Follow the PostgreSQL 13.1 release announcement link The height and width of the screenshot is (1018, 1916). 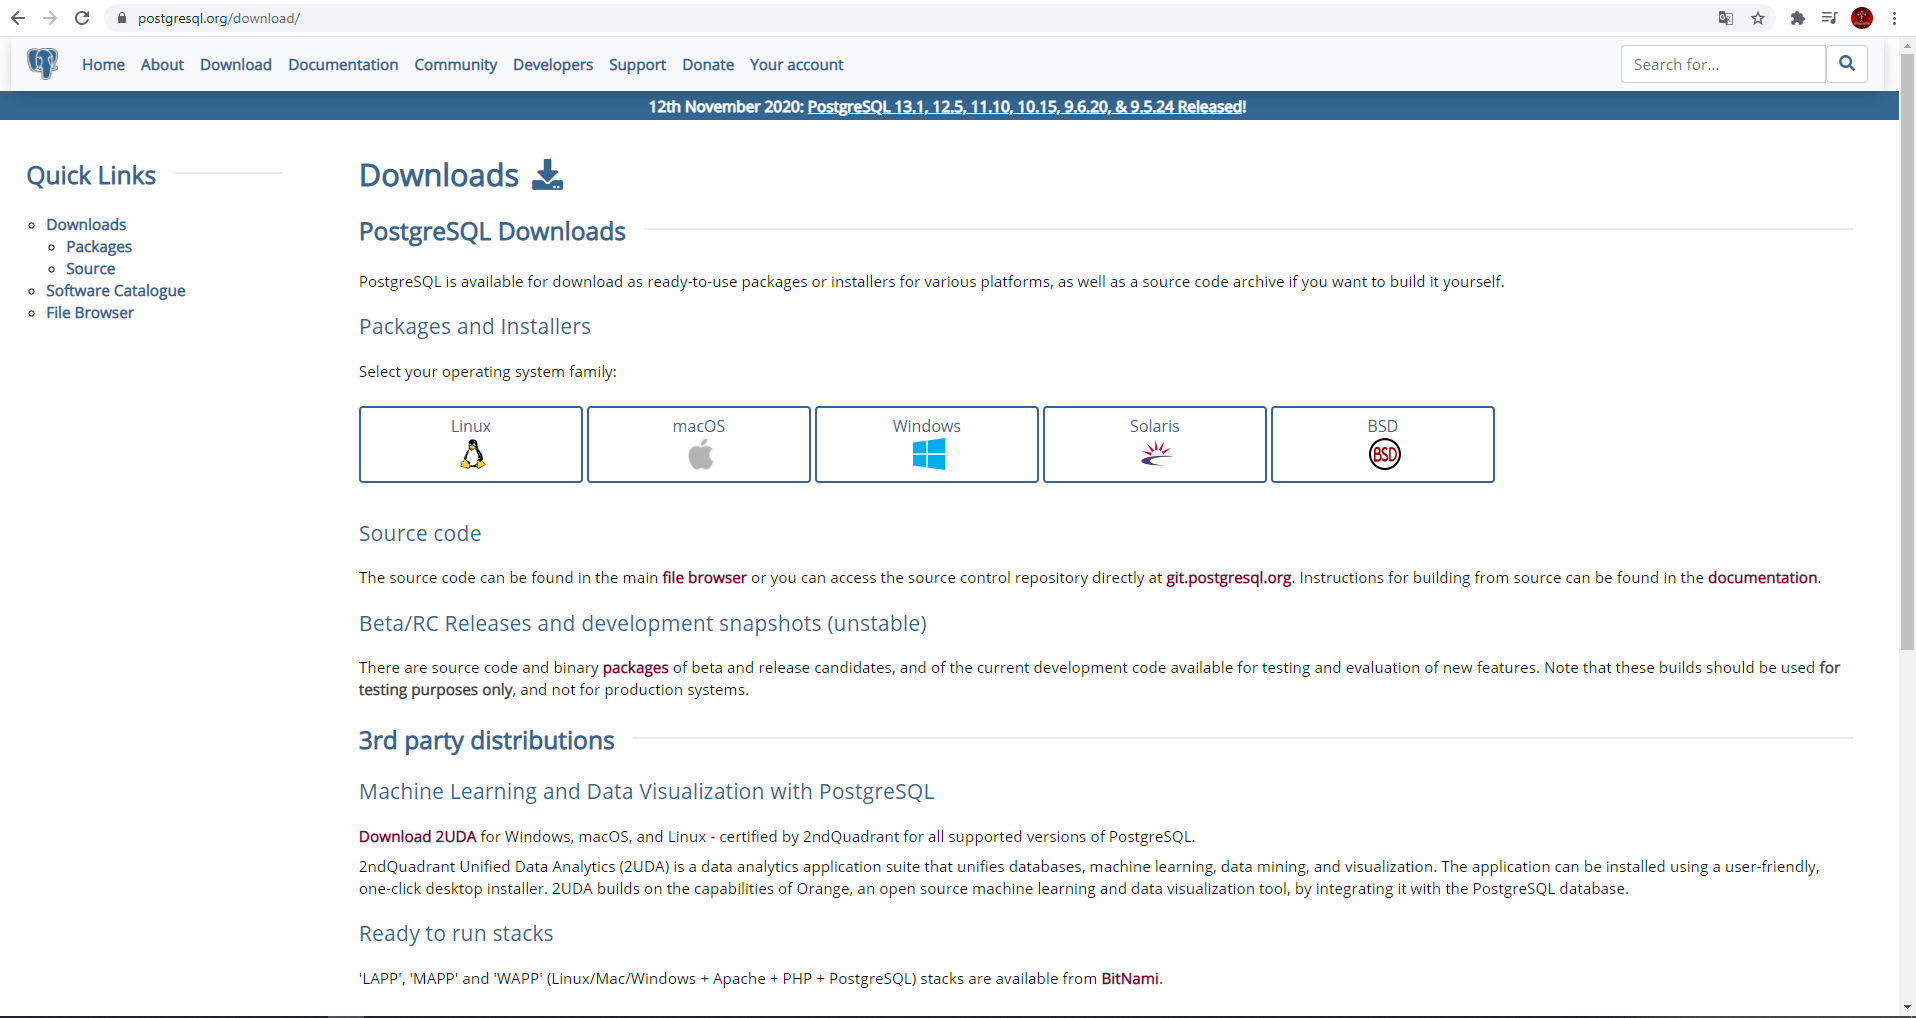tap(1026, 107)
